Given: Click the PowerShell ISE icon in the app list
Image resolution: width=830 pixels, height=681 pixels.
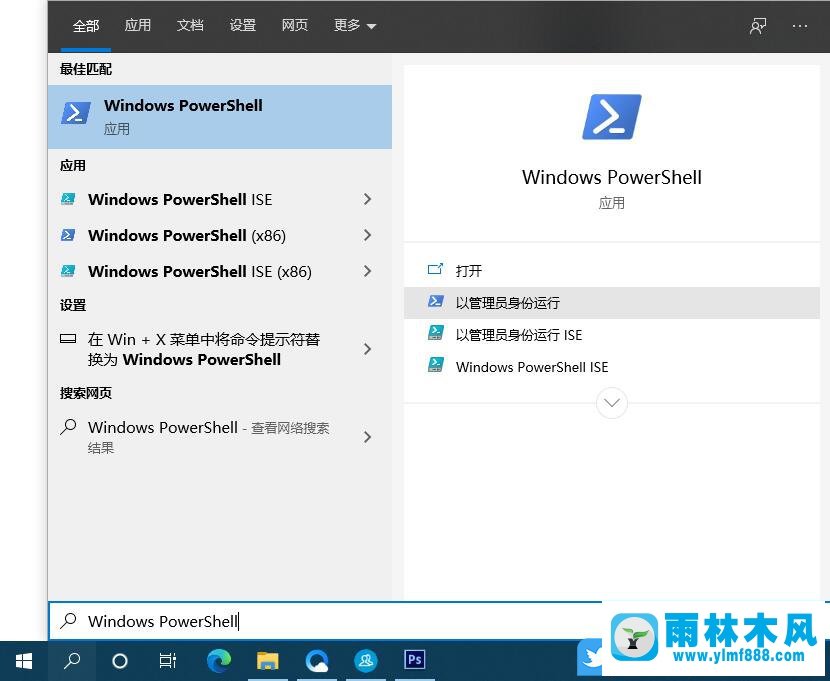Looking at the screenshot, I should tap(68, 199).
